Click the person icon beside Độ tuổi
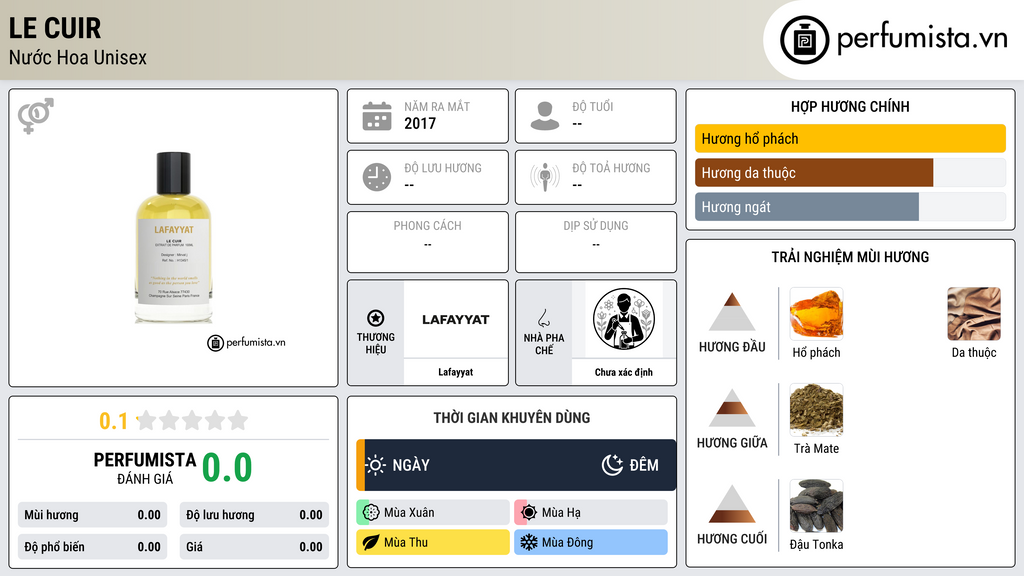The width and height of the screenshot is (1024, 576). click(545, 116)
